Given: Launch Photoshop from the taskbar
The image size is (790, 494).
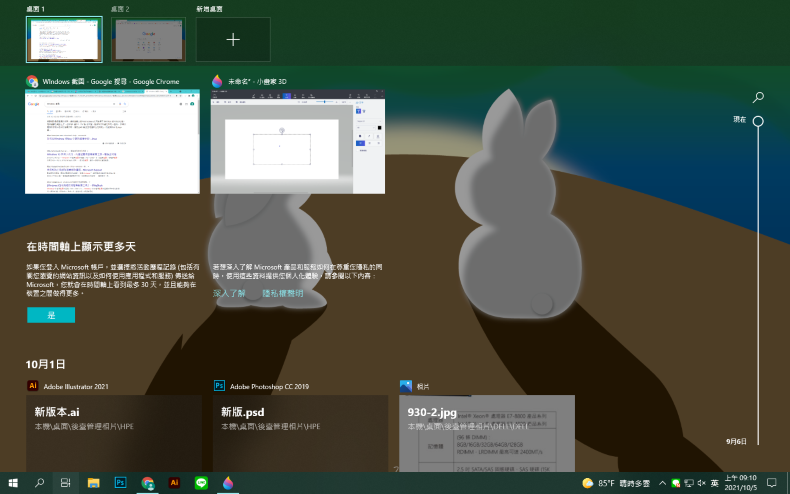Looking at the screenshot, I should [x=120, y=483].
